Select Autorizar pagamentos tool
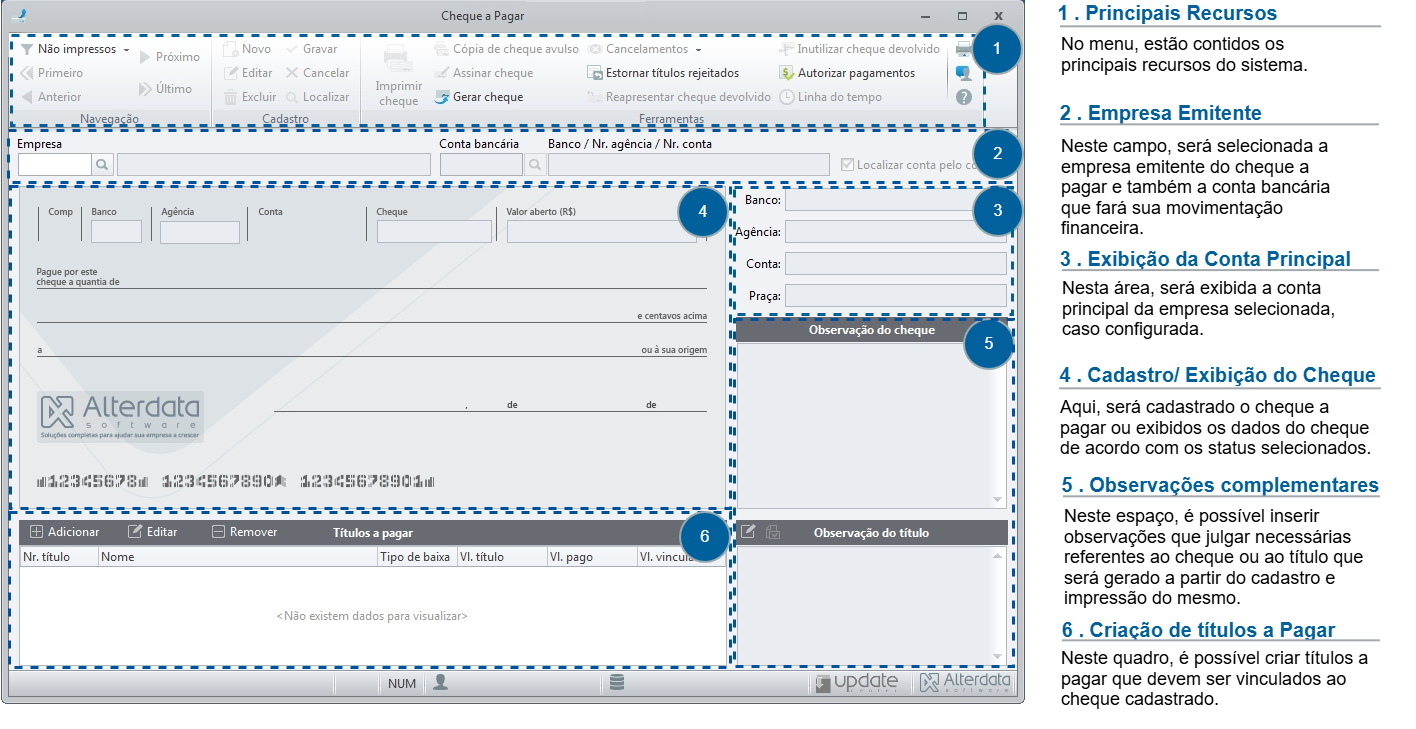Image resolution: width=1416 pixels, height=729 pixels. tap(847, 73)
